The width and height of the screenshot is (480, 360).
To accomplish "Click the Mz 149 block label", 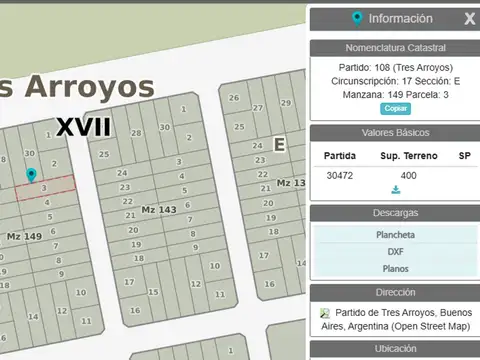I will (x=24, y=237).
